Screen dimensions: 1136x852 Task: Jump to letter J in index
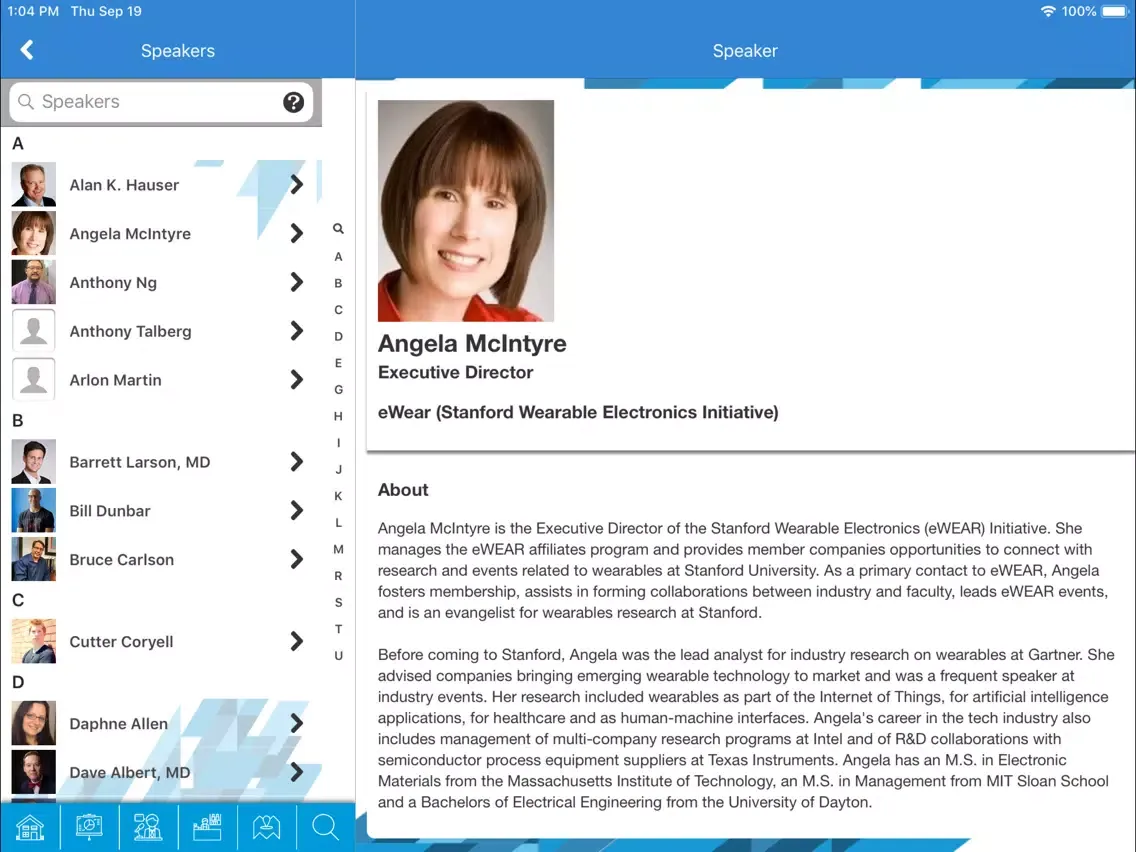[338, 469]
